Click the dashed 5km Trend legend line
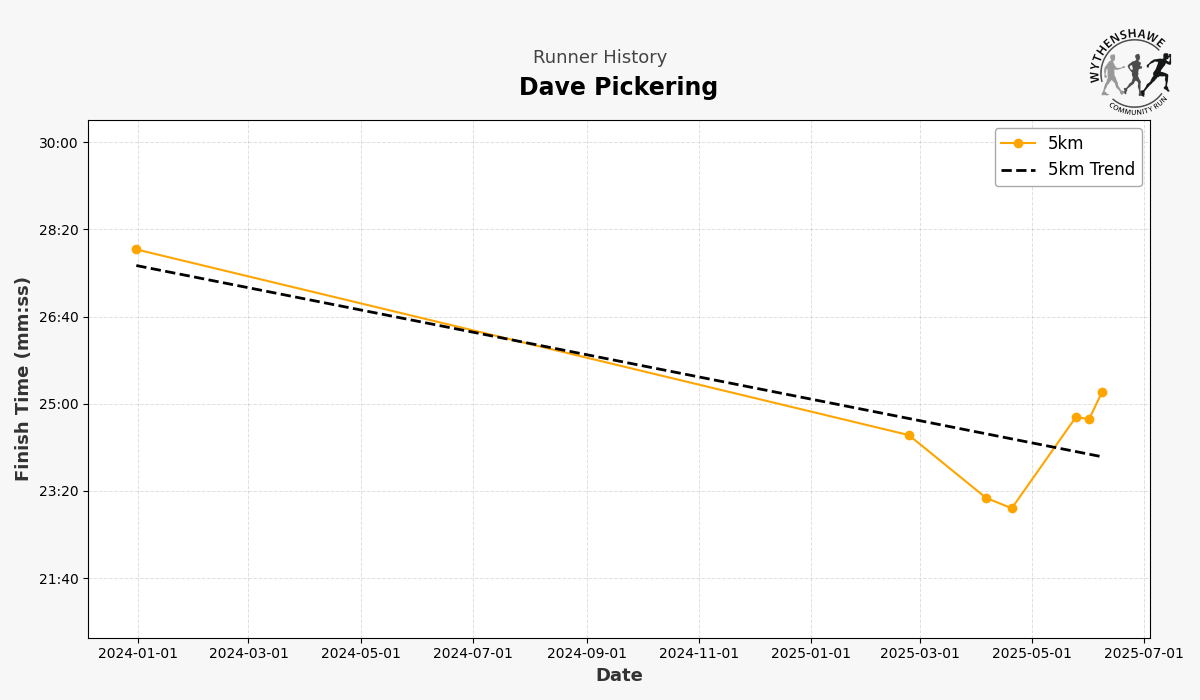The image size is (1200, 700). click(x=1018, y=170)
